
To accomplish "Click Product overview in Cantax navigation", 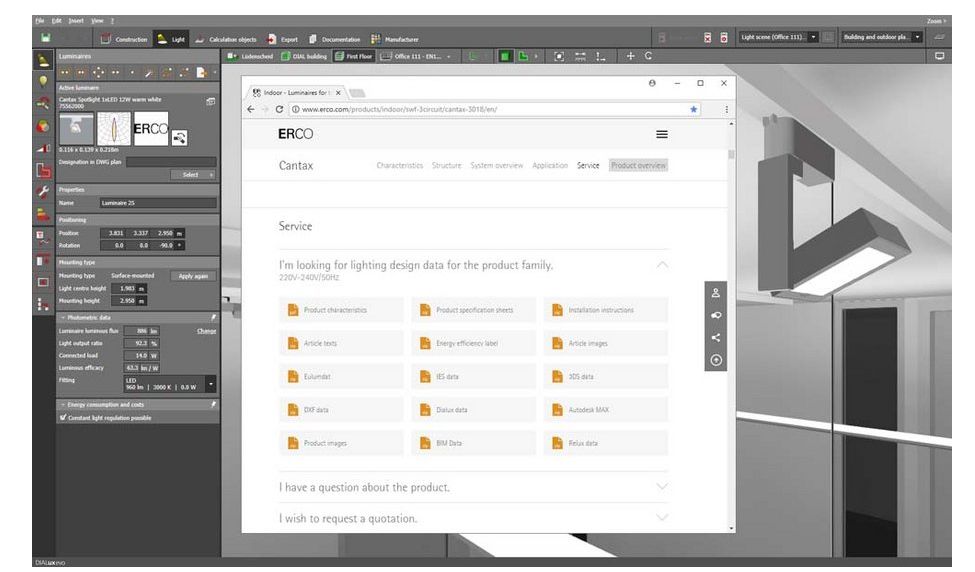I will tap(638, 165).
